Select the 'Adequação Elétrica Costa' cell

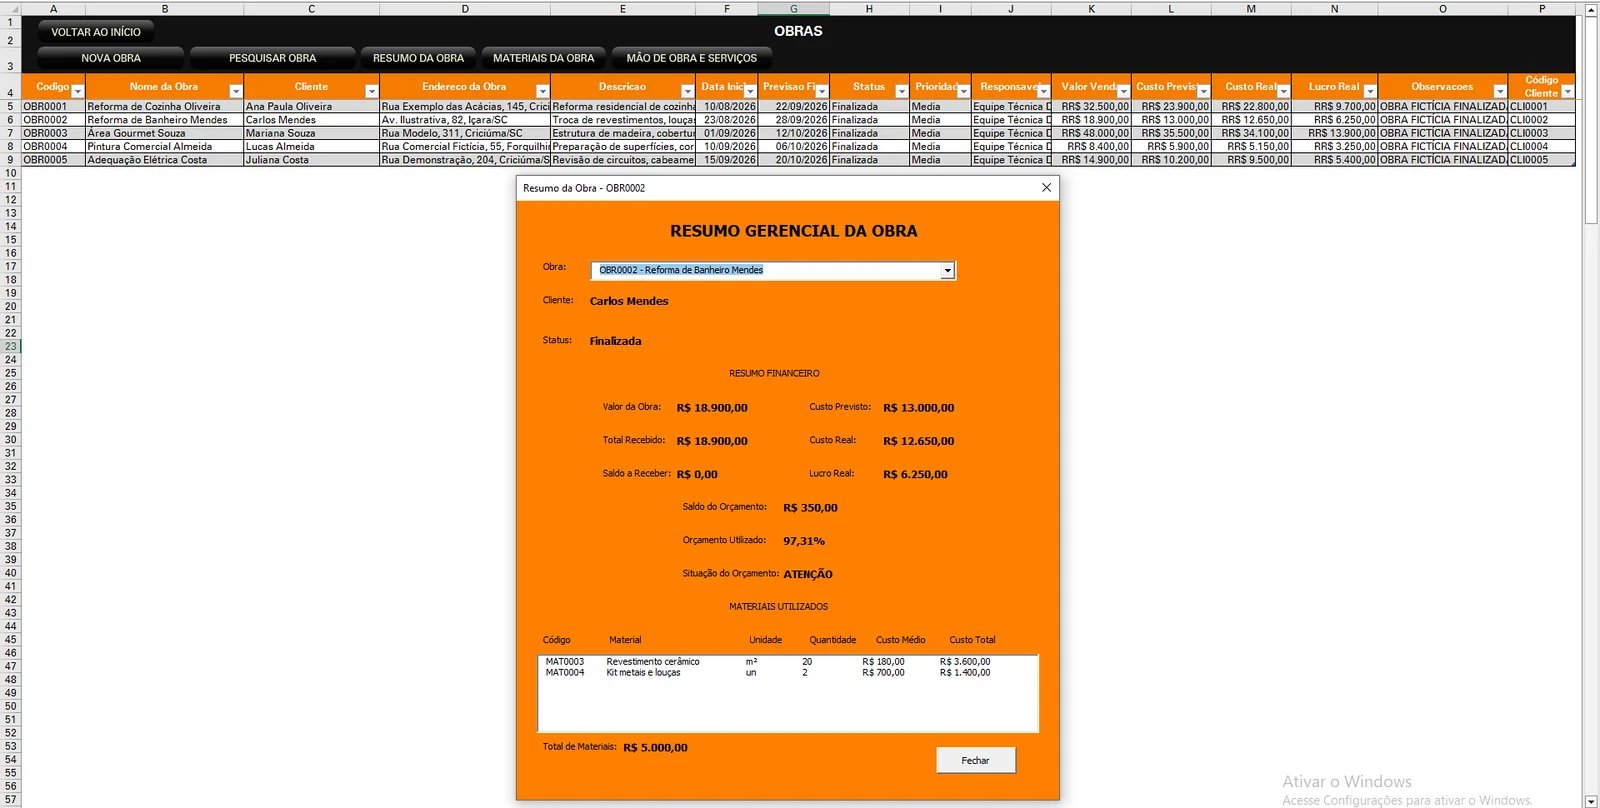[x=164, y=160]
